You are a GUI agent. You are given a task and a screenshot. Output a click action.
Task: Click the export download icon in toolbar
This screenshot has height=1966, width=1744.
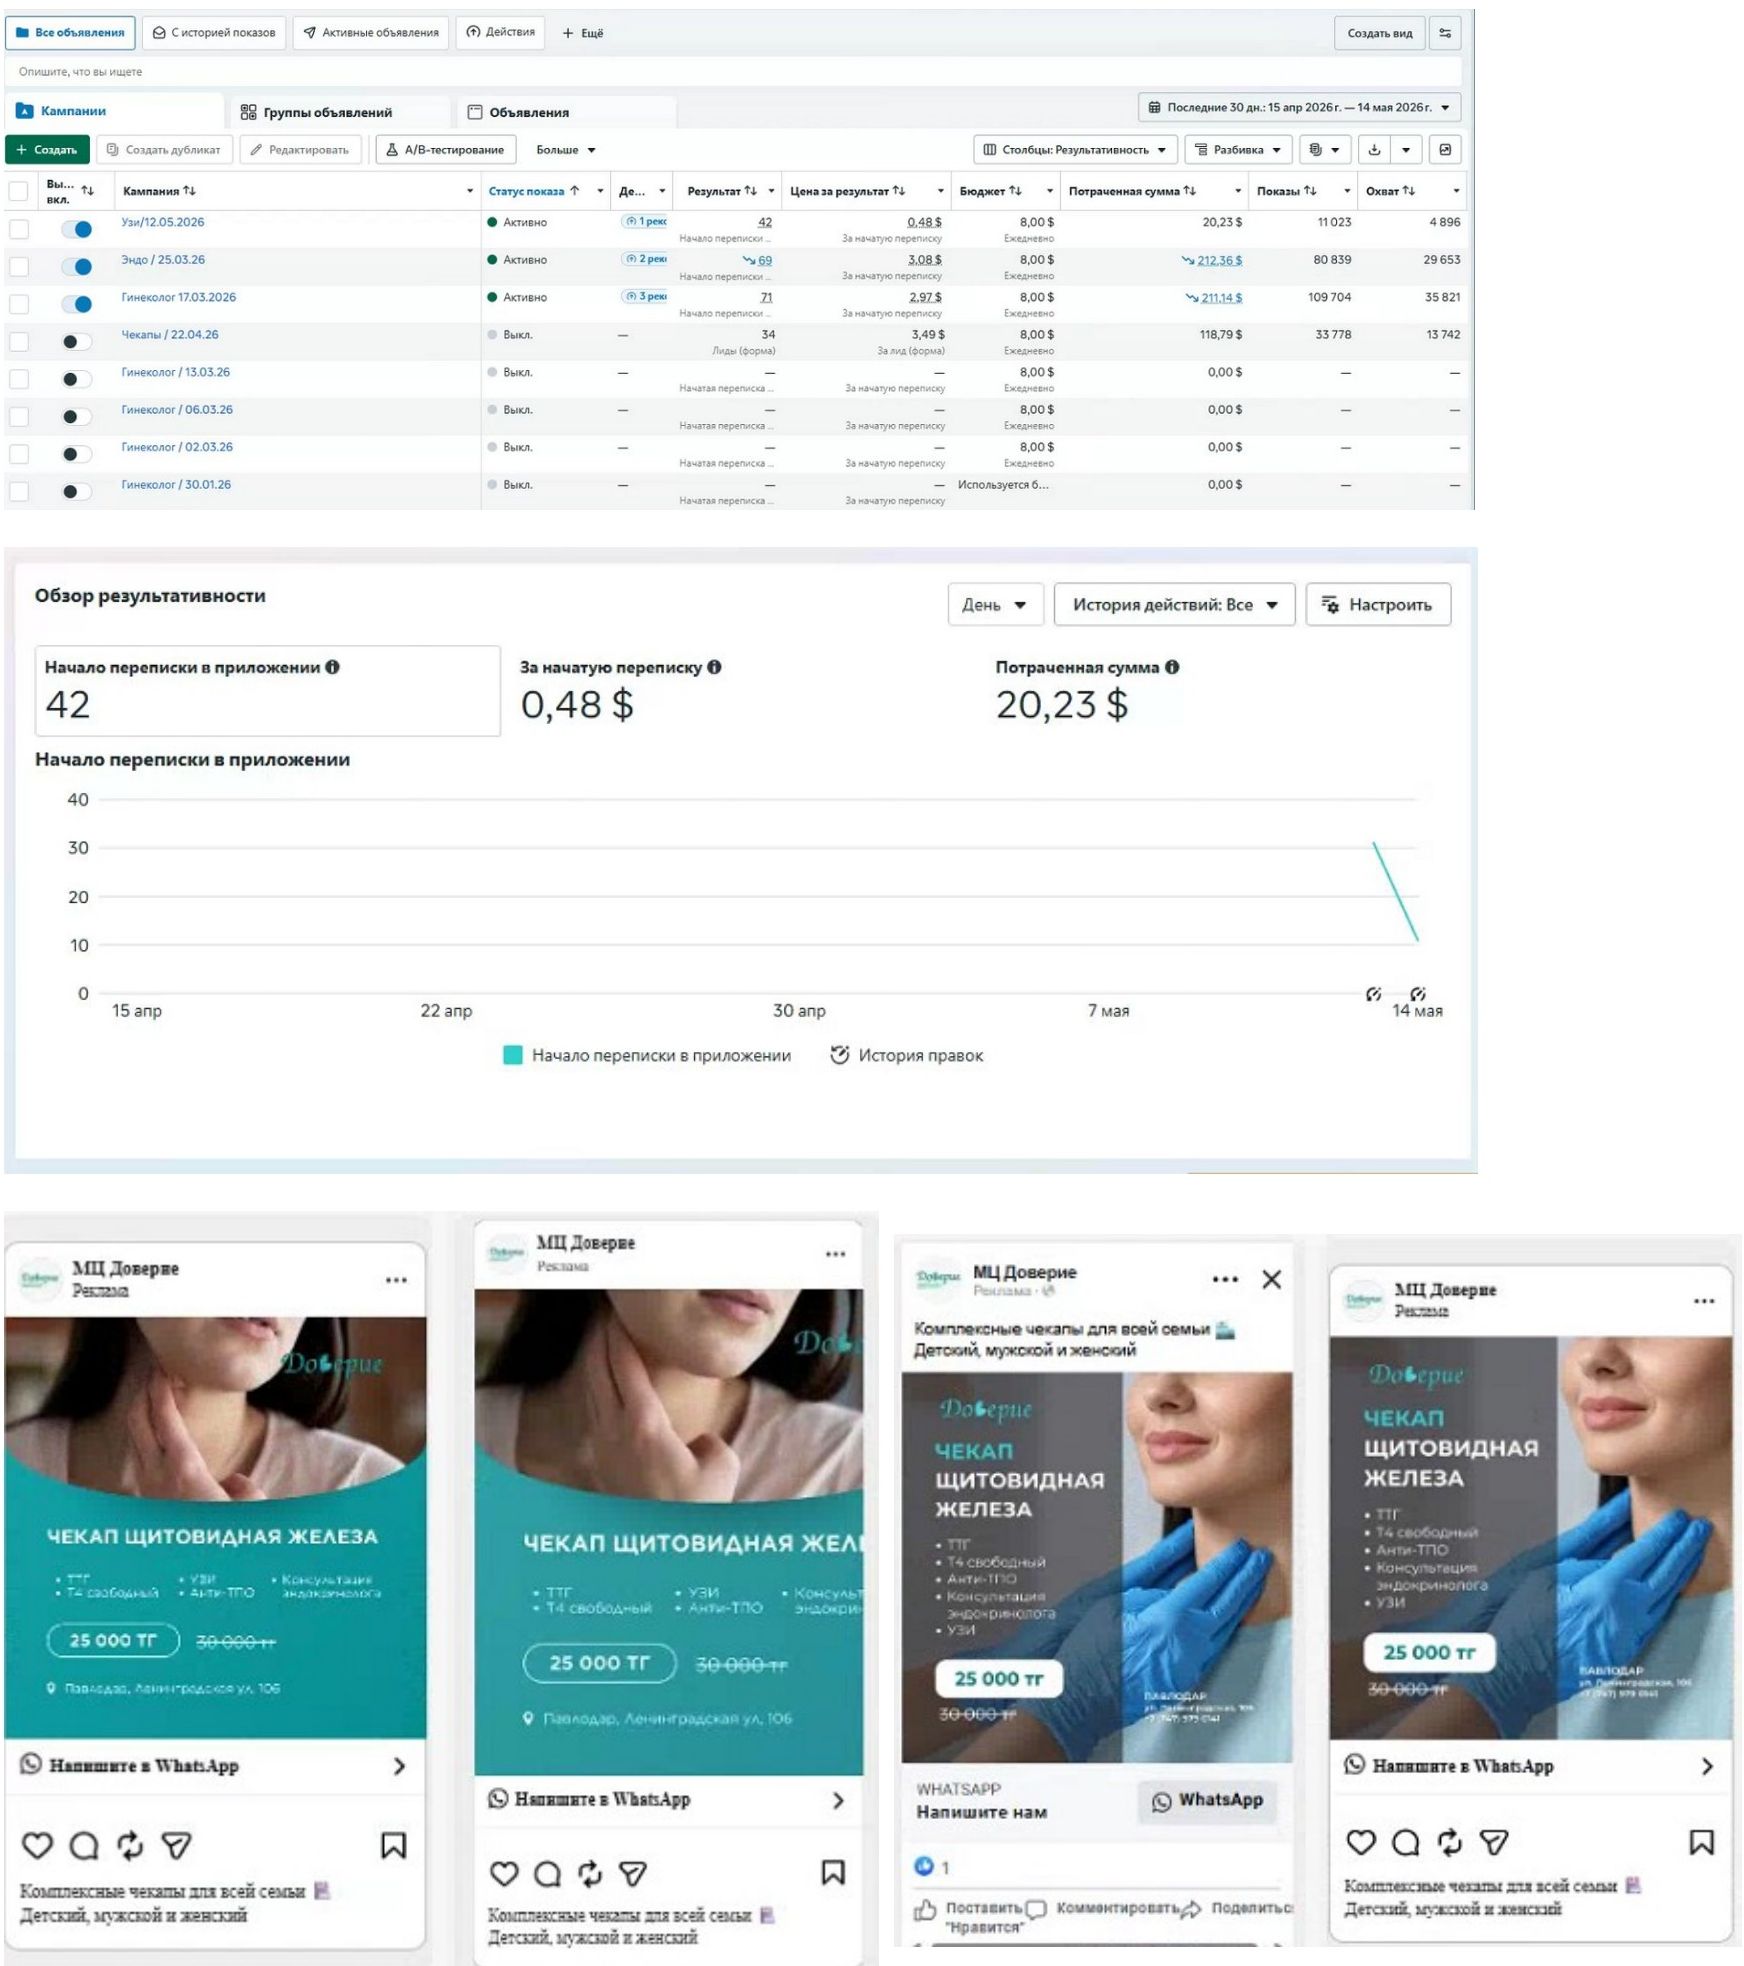coord(1374,150)
